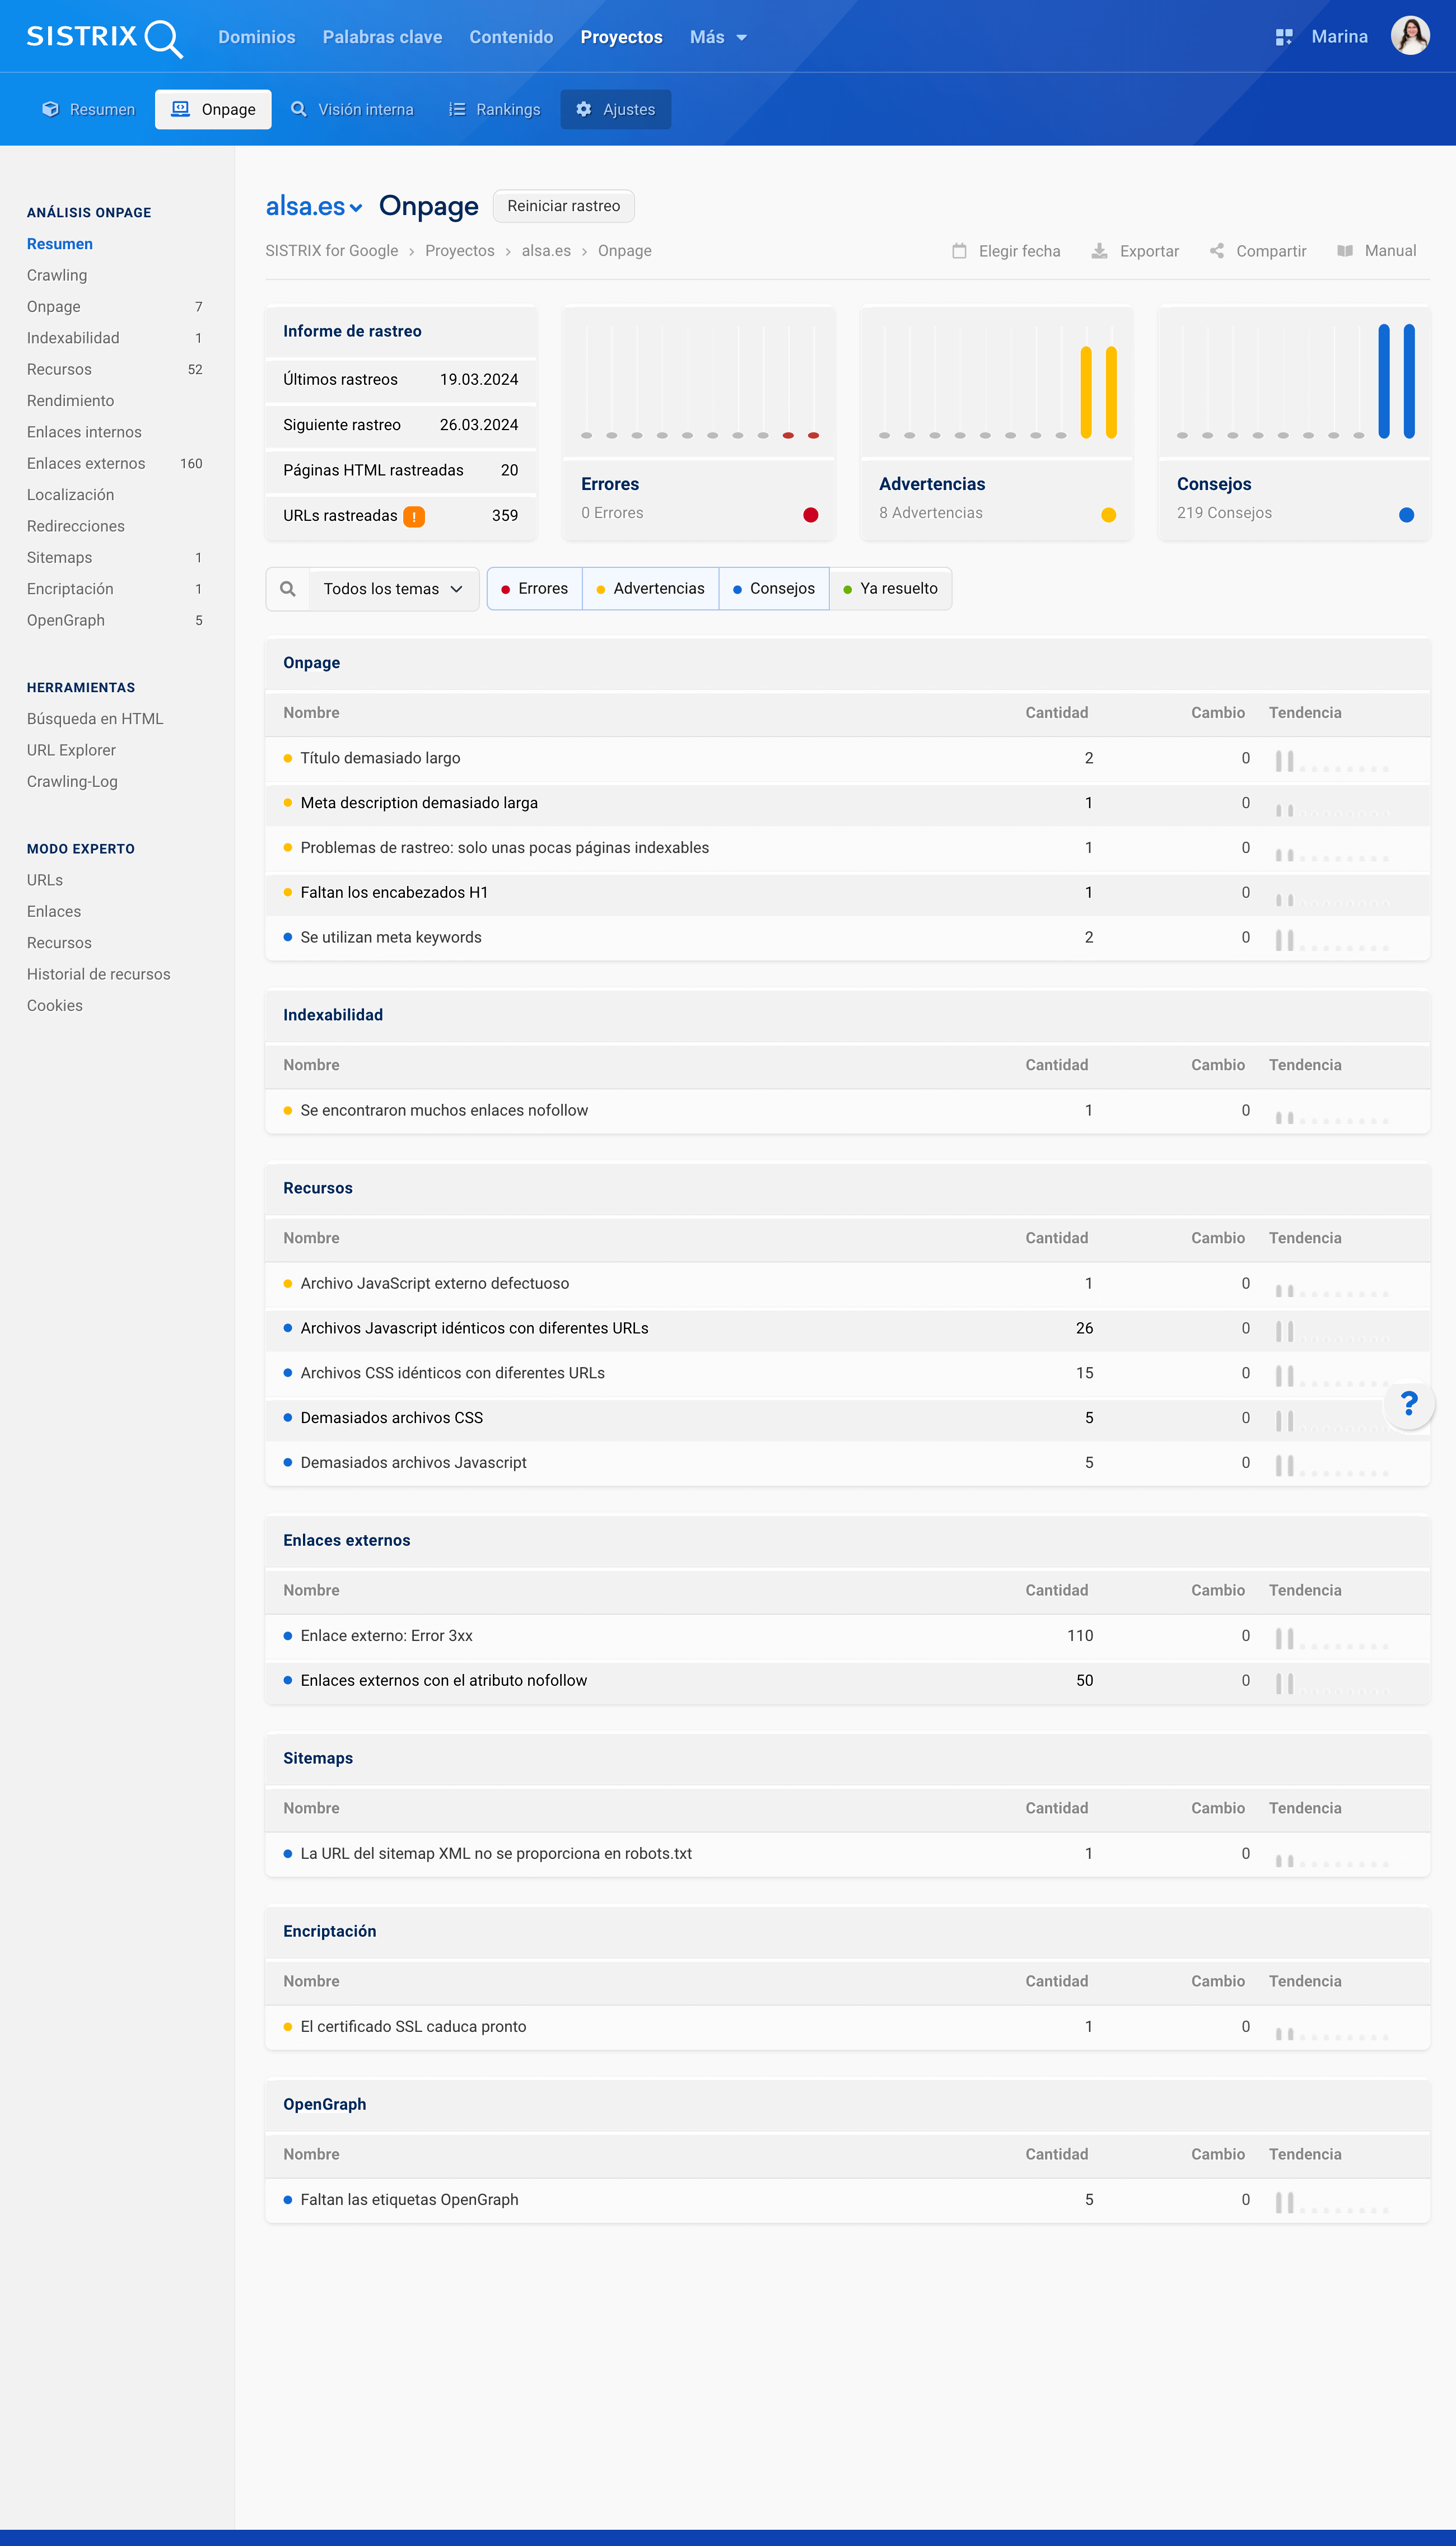
Task: Click the Exportar download icon
Action: tap(1099, 251)
